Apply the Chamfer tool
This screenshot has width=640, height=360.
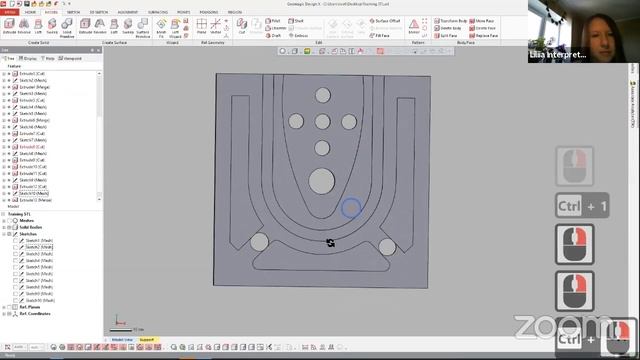coord(276,28)
